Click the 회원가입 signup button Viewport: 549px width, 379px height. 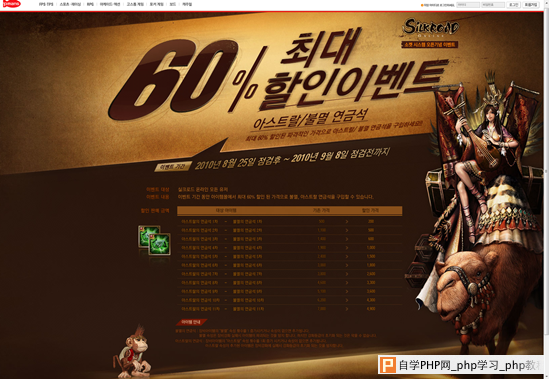pyautogui.click(x=531, y=5)
